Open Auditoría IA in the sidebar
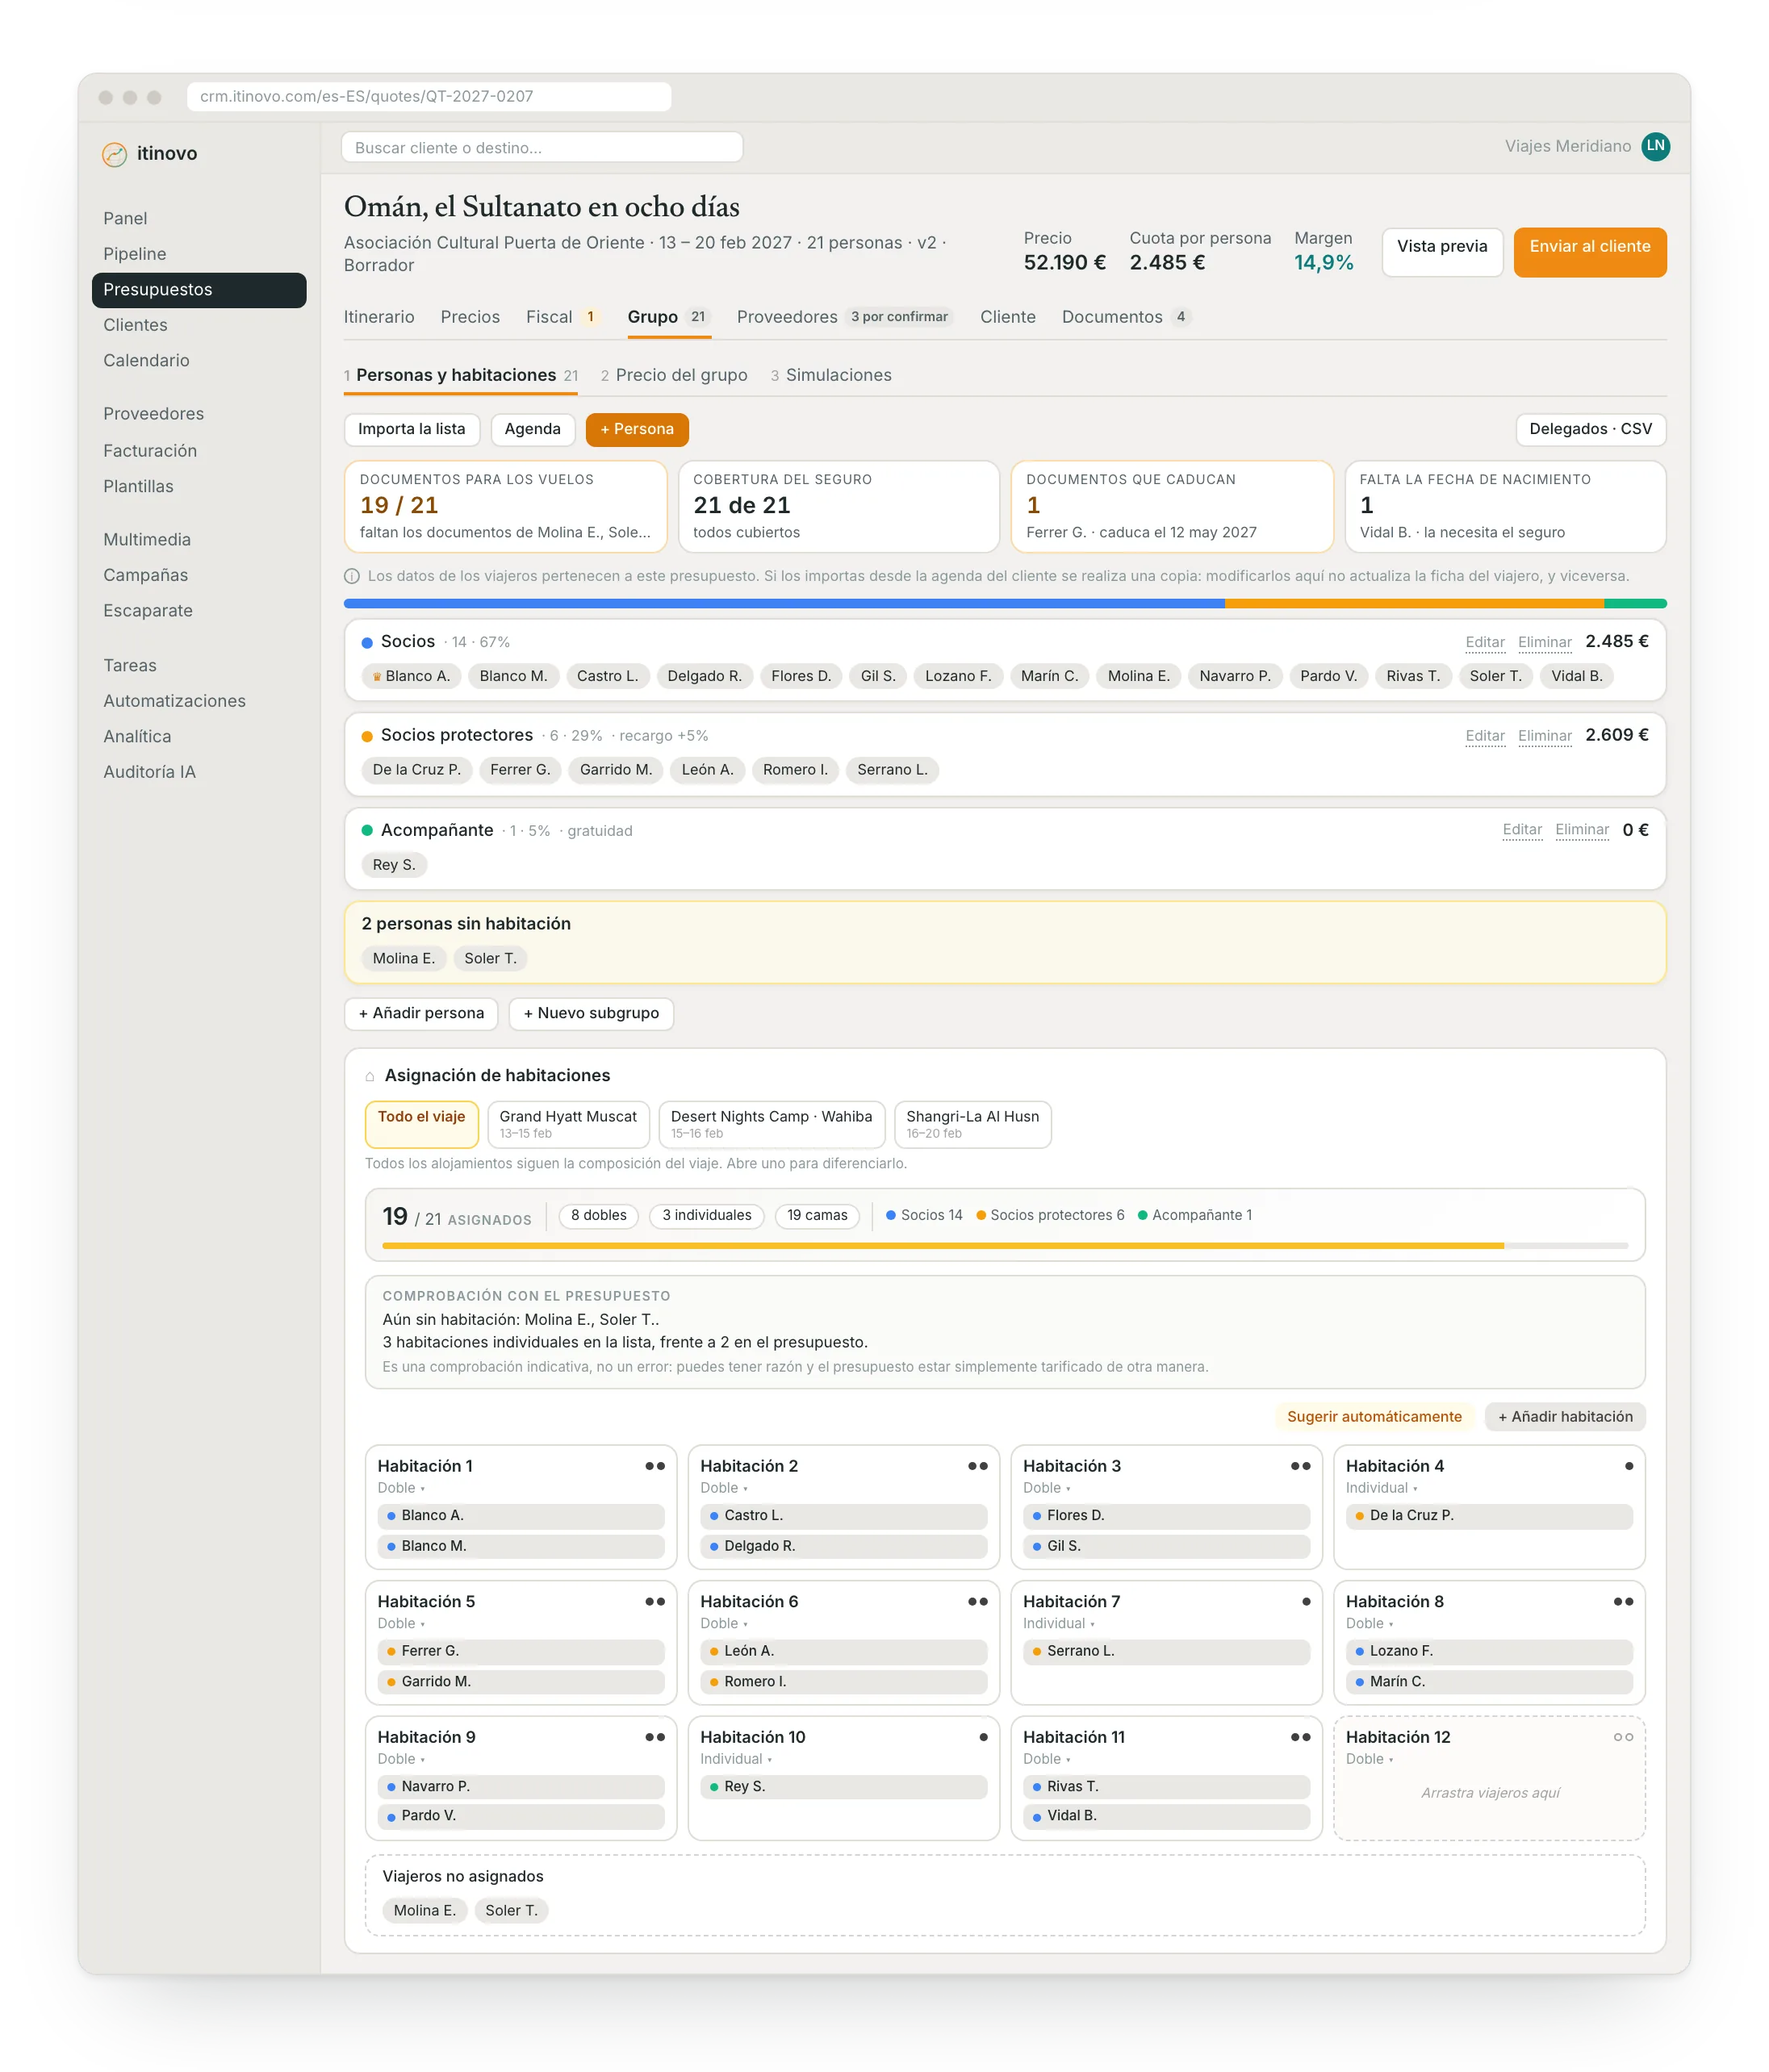The image size is (1769, 2072). coord(149,772)
